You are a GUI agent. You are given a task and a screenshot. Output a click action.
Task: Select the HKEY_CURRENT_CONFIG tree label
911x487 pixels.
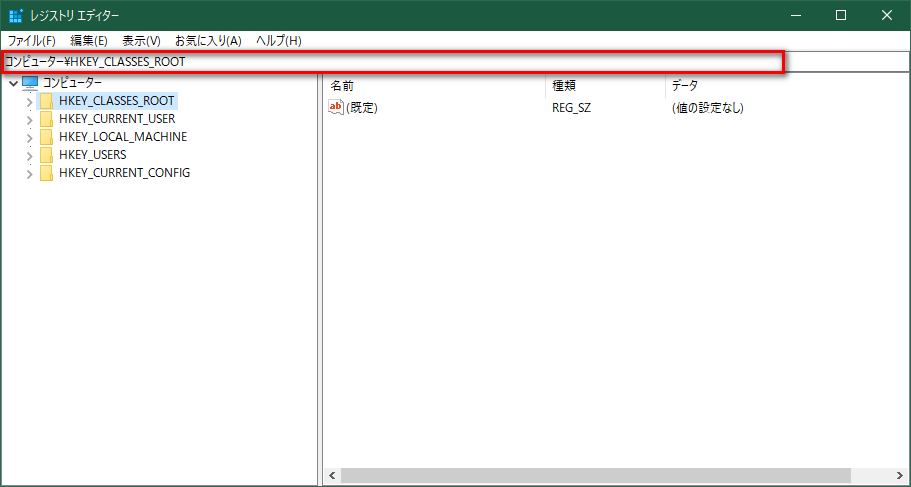[x=124, y=173]
